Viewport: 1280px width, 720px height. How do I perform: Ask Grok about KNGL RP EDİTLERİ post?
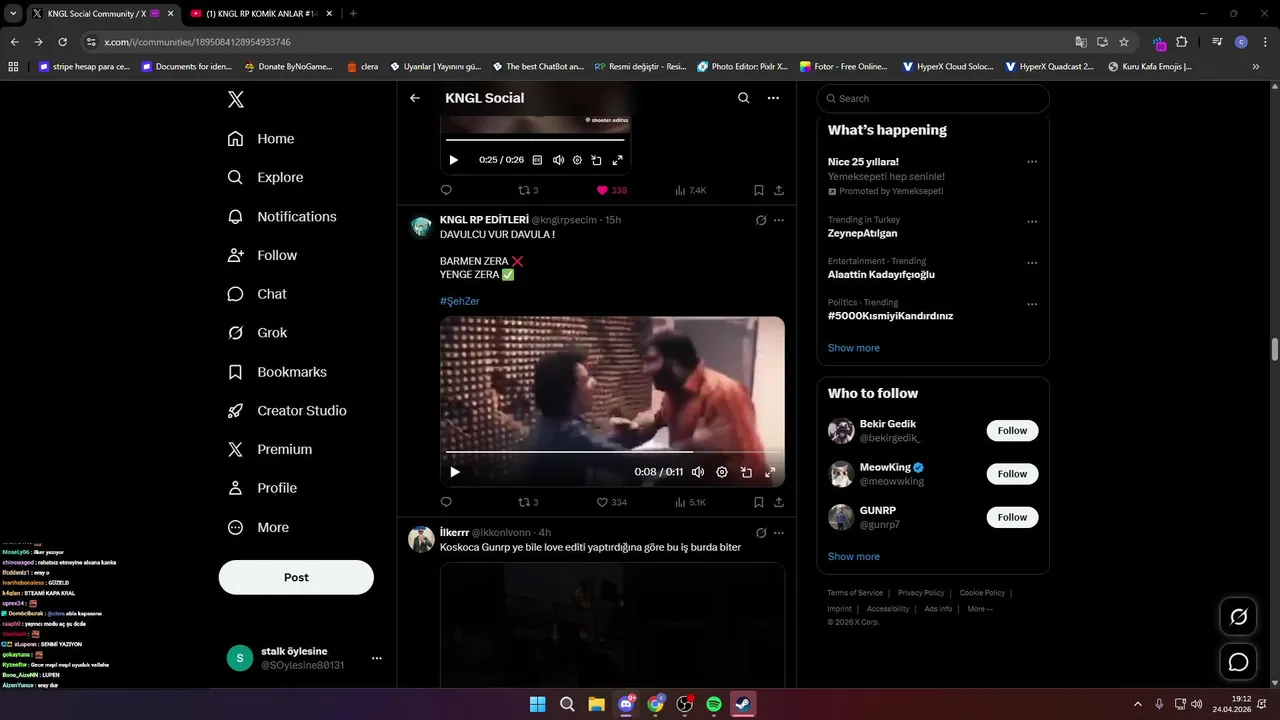coord(761,220)
